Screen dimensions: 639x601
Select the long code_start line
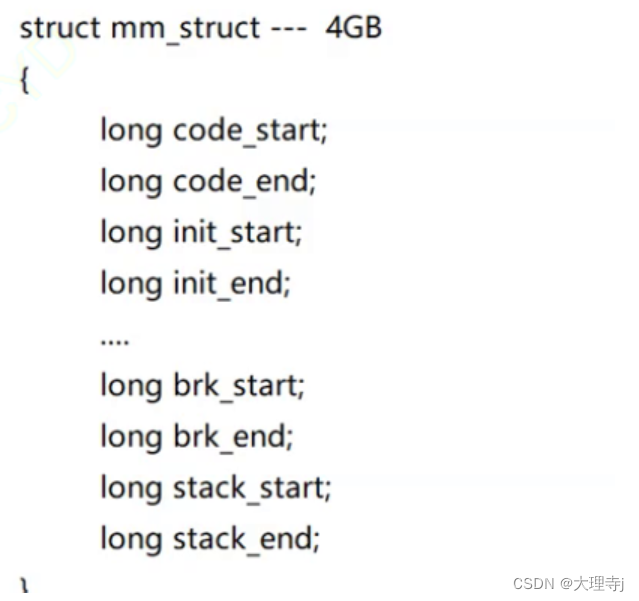point(214,132)
